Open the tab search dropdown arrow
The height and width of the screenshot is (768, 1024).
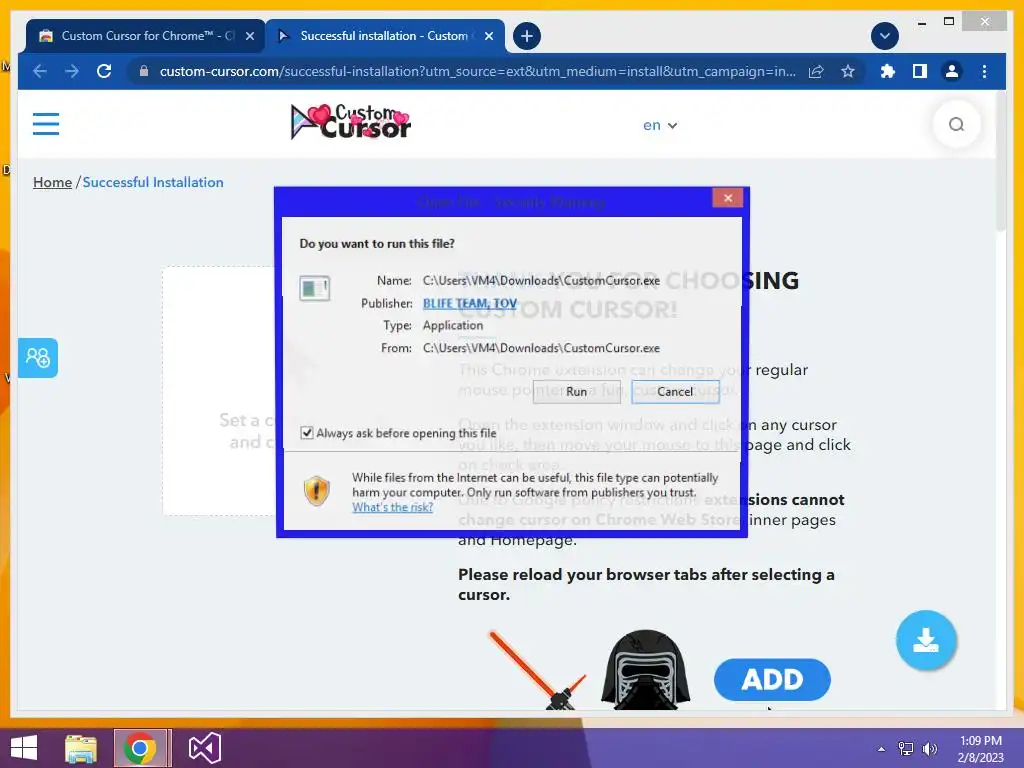885,36
